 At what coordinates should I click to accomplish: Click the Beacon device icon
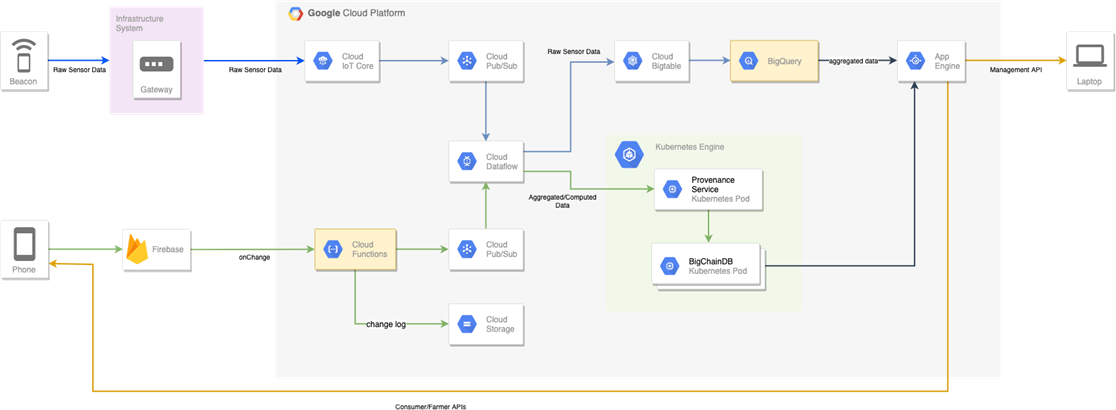tap(24, 56)
